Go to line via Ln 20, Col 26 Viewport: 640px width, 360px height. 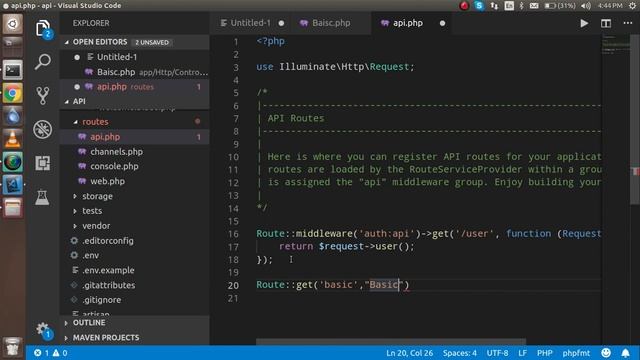409,353
